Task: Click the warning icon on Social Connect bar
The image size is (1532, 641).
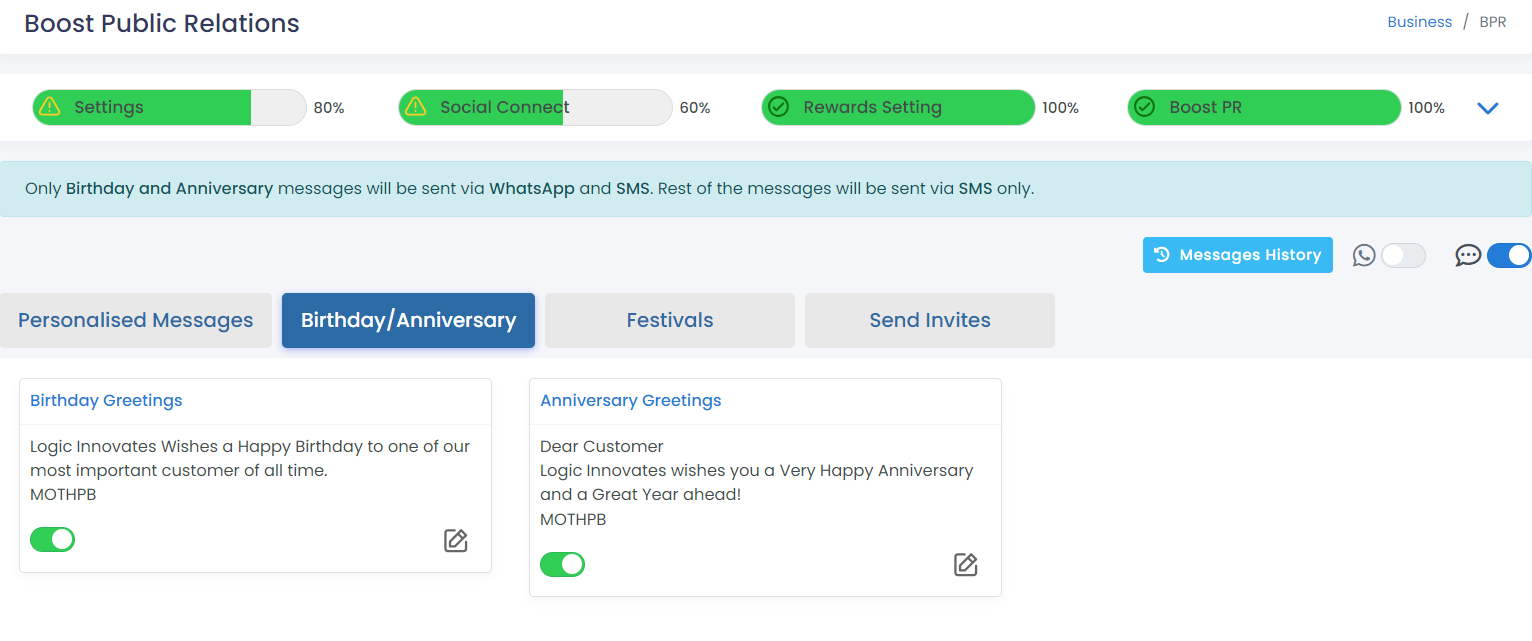Action: coord(417,107)
